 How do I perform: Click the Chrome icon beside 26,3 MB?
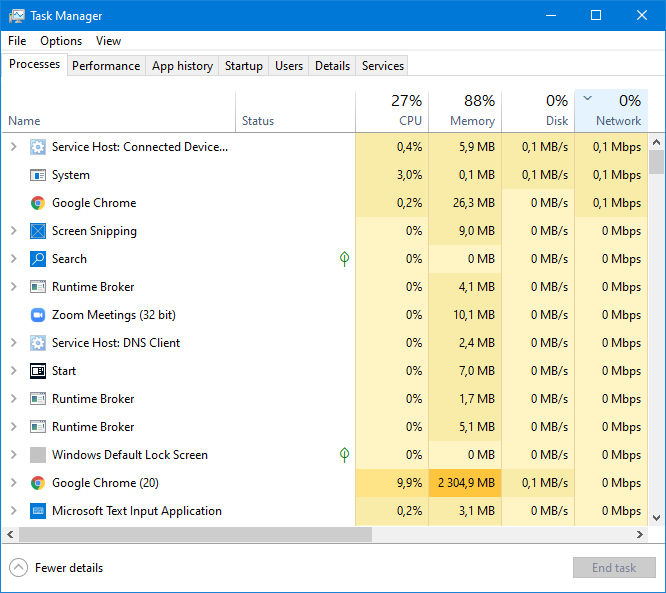(38, 203)
